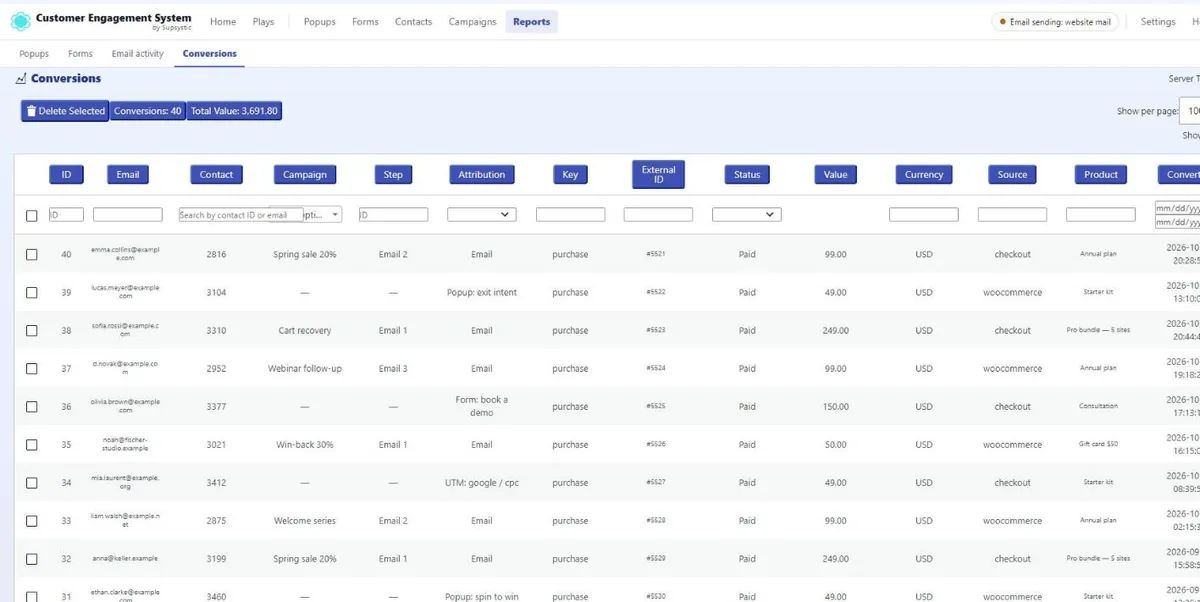1200x602 pixels.
Task: Toggle the select-all checkbox in filter row
Action: tap(32, 215)
